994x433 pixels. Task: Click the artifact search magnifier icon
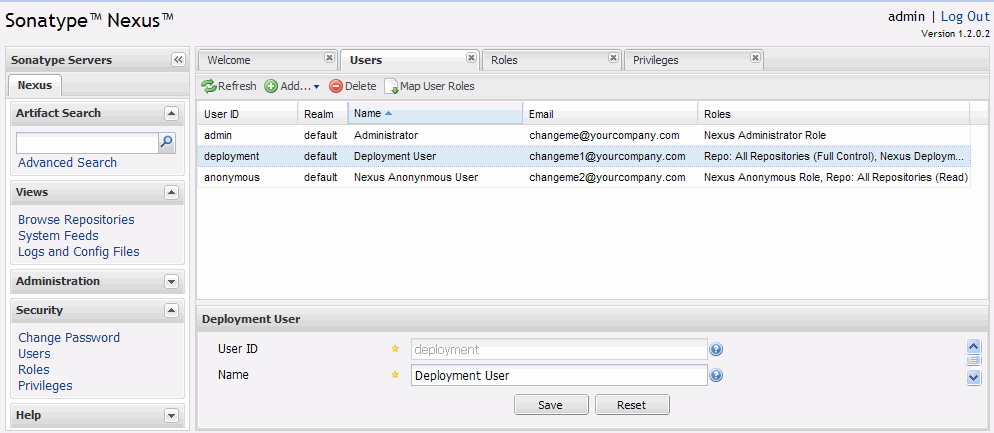167,143
